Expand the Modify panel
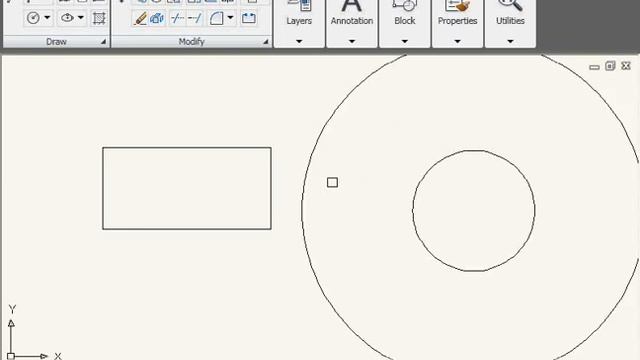 266,42
